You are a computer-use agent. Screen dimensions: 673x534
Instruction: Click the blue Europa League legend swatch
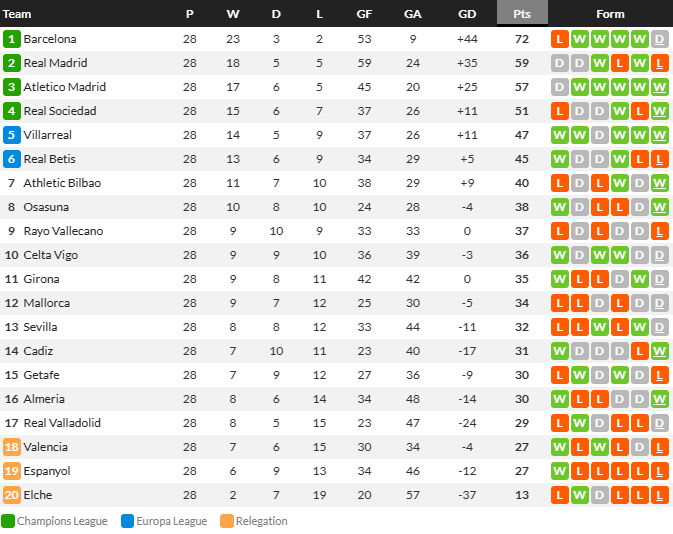coord(127,521)
